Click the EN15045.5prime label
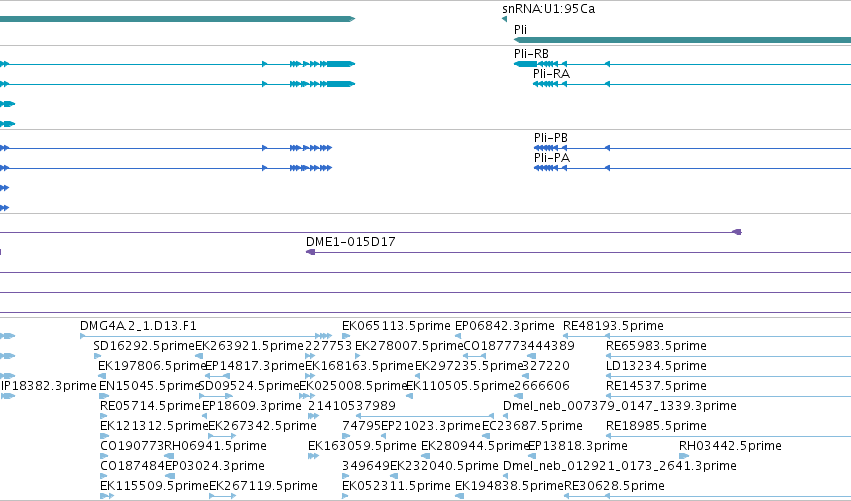The width and height of the screenshot is (851, 501). (x=149, y=386)
